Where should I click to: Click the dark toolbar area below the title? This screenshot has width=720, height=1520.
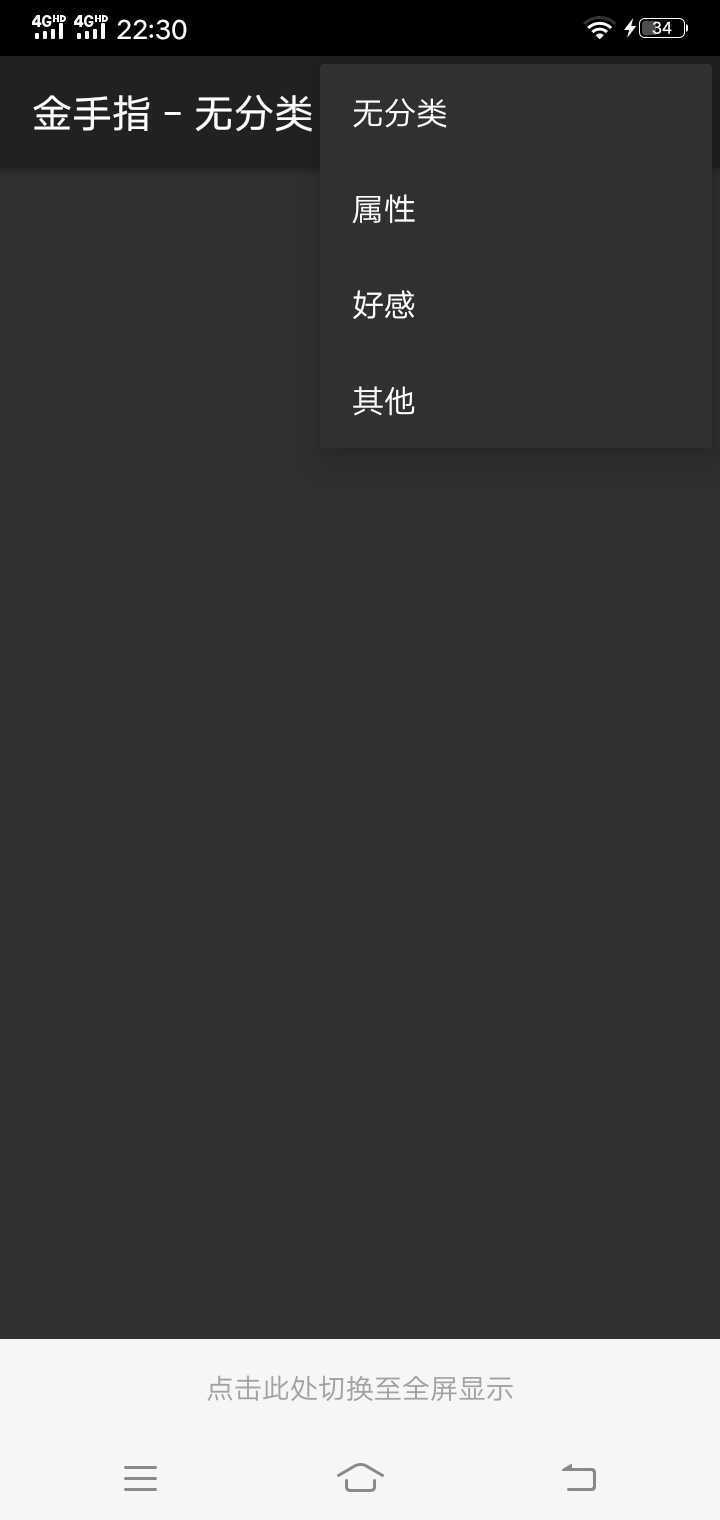pos(160,155)
